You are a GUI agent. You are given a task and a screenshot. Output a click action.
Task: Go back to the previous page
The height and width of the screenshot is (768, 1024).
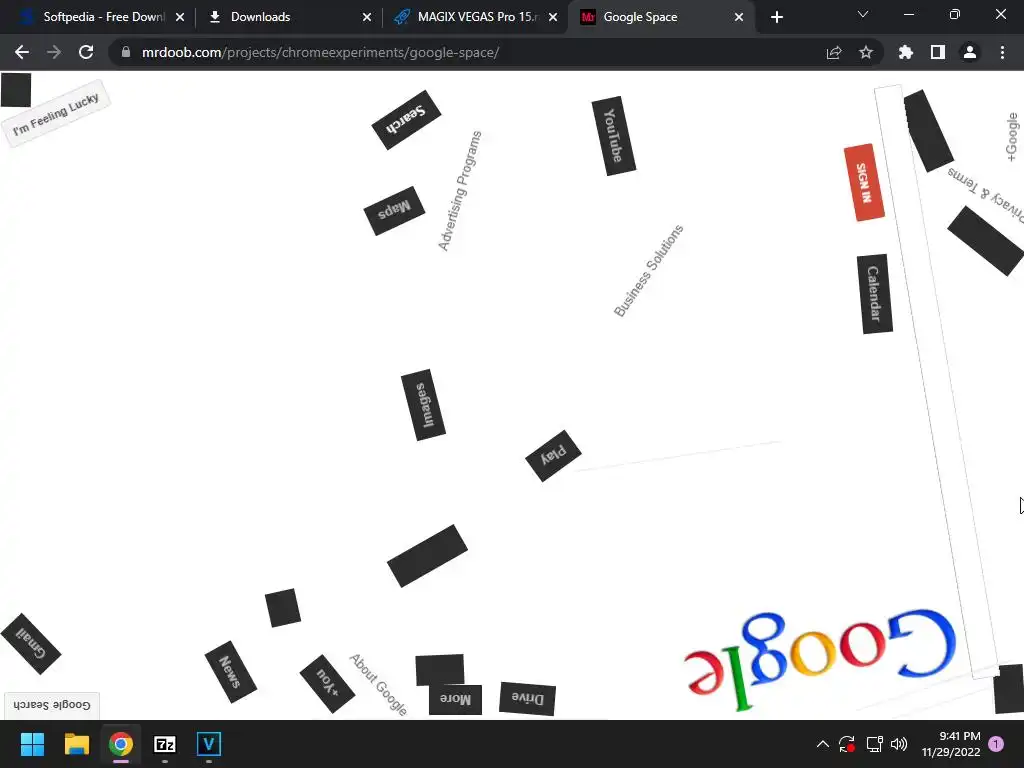pyautogui.click(x=22, y=52)
